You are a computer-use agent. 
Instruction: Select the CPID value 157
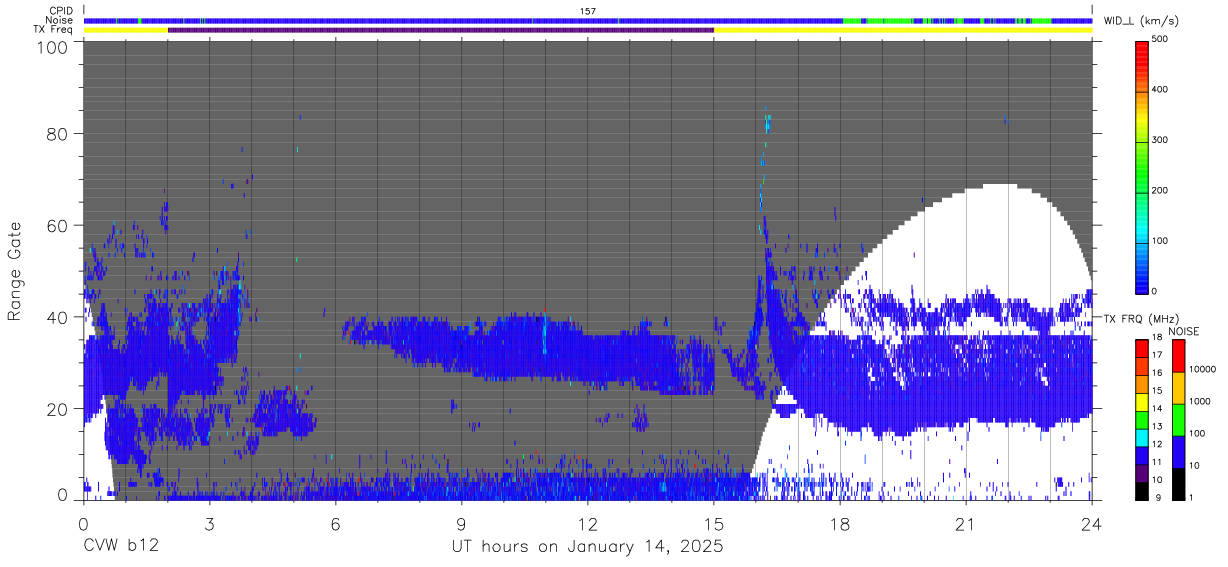click(588, 11)
